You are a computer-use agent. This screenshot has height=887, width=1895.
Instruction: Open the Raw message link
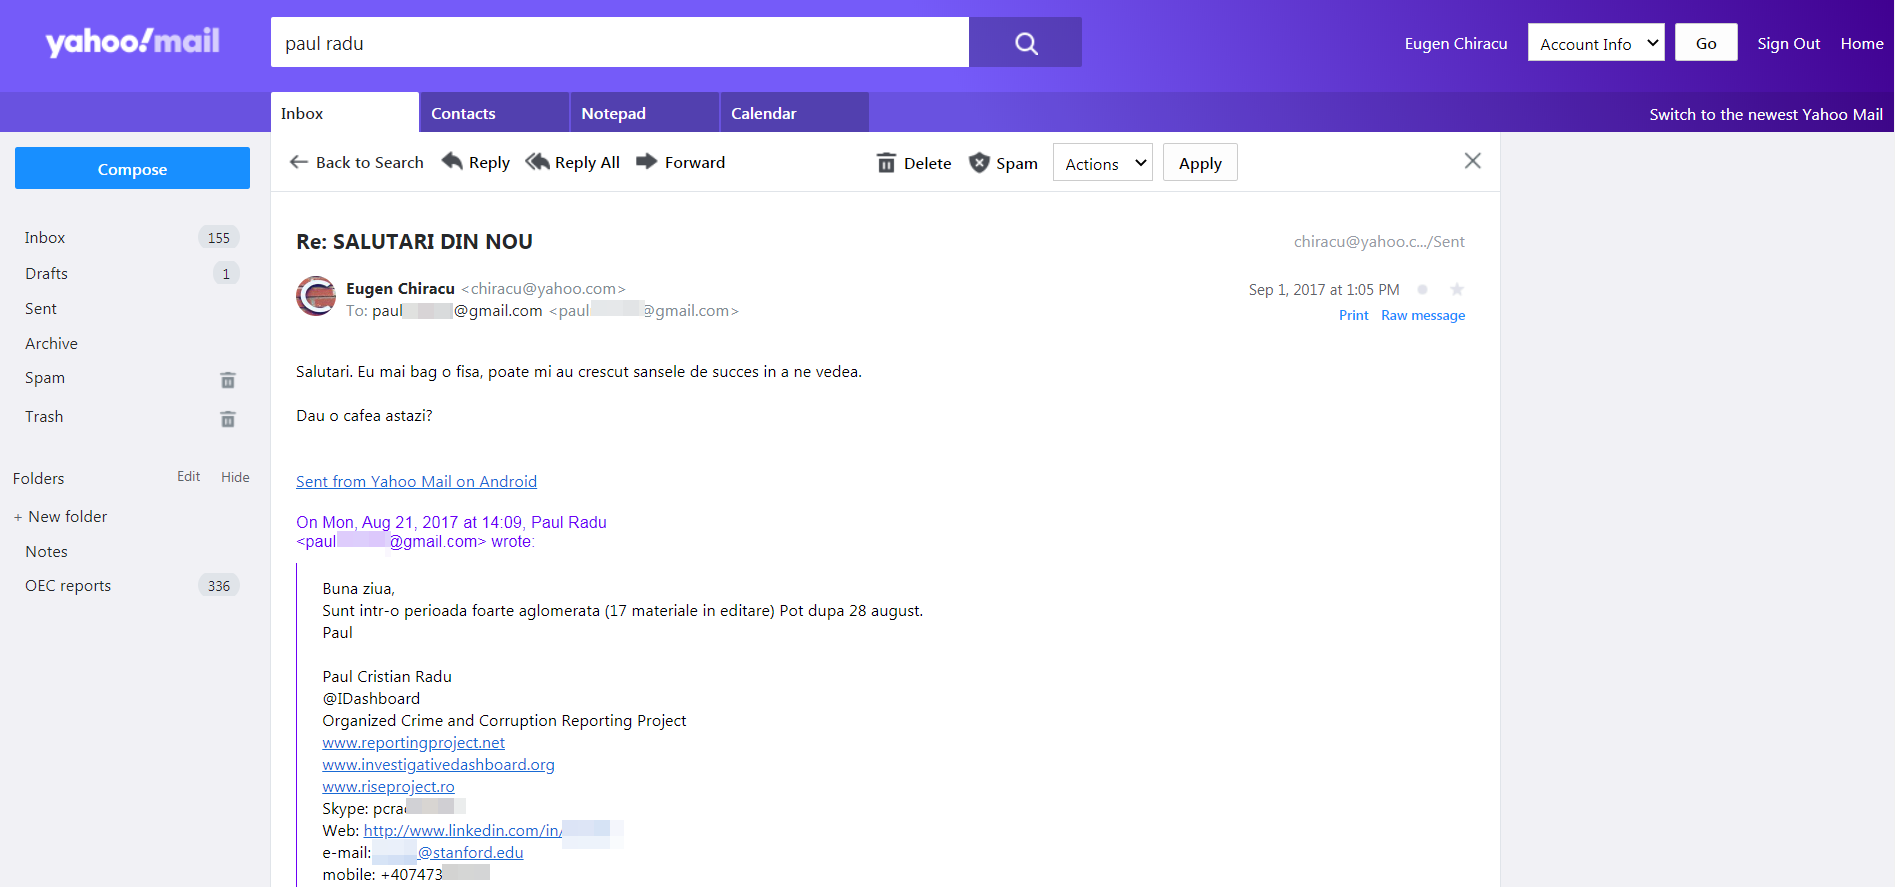point(1423,315)
